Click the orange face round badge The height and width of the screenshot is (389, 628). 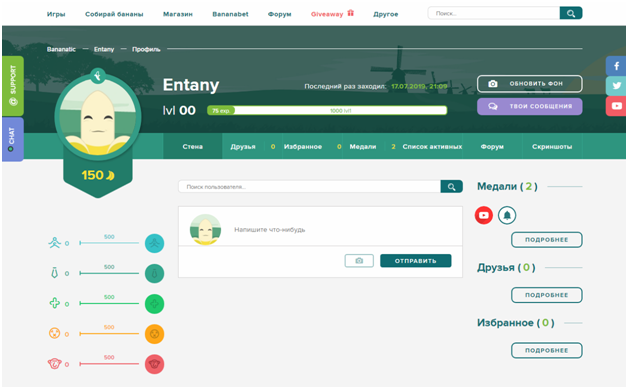[155, 334]
